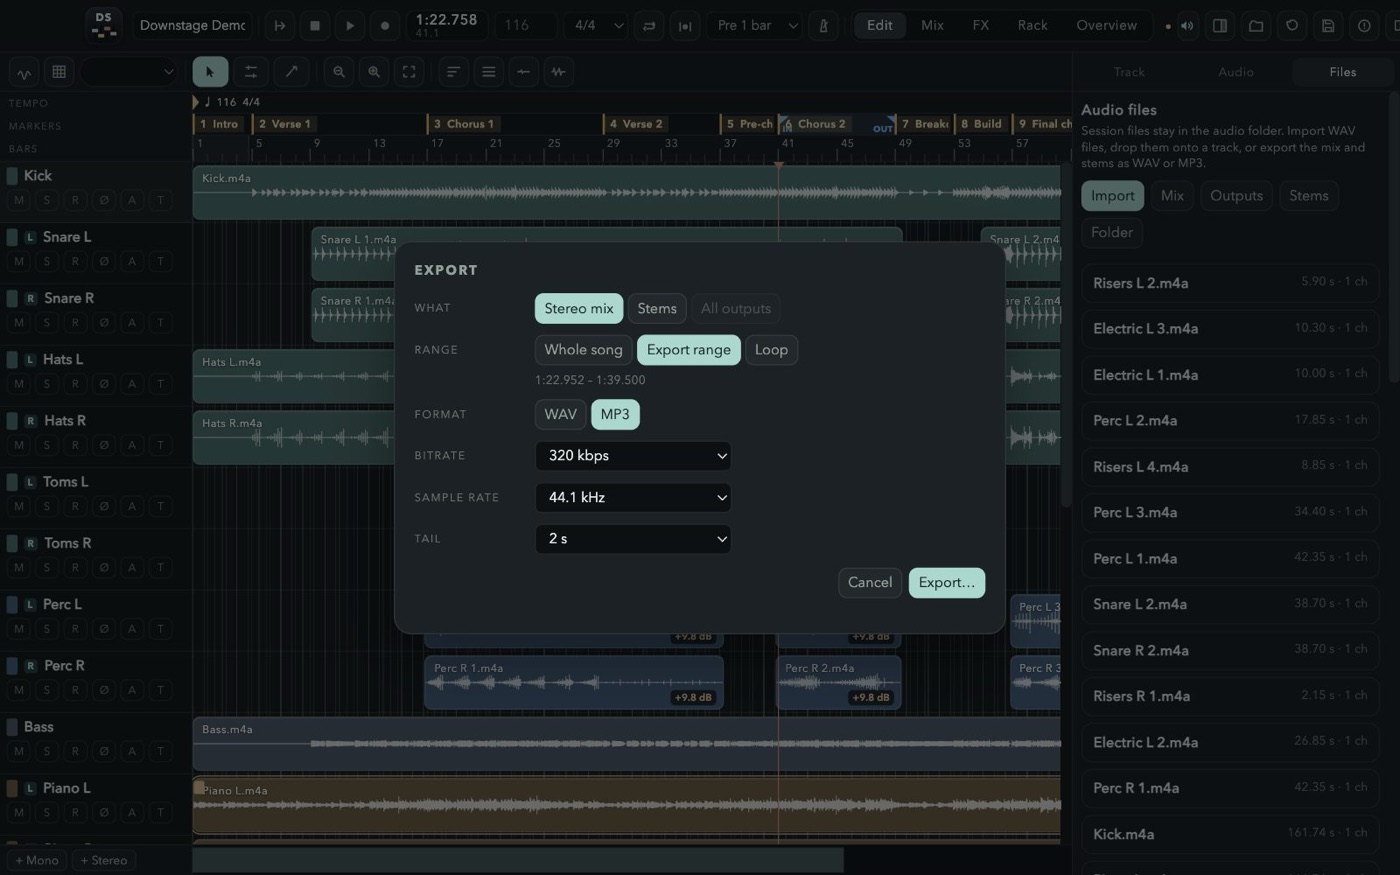
Task: Select the range sliders tool icon
Action: point(251,72)
